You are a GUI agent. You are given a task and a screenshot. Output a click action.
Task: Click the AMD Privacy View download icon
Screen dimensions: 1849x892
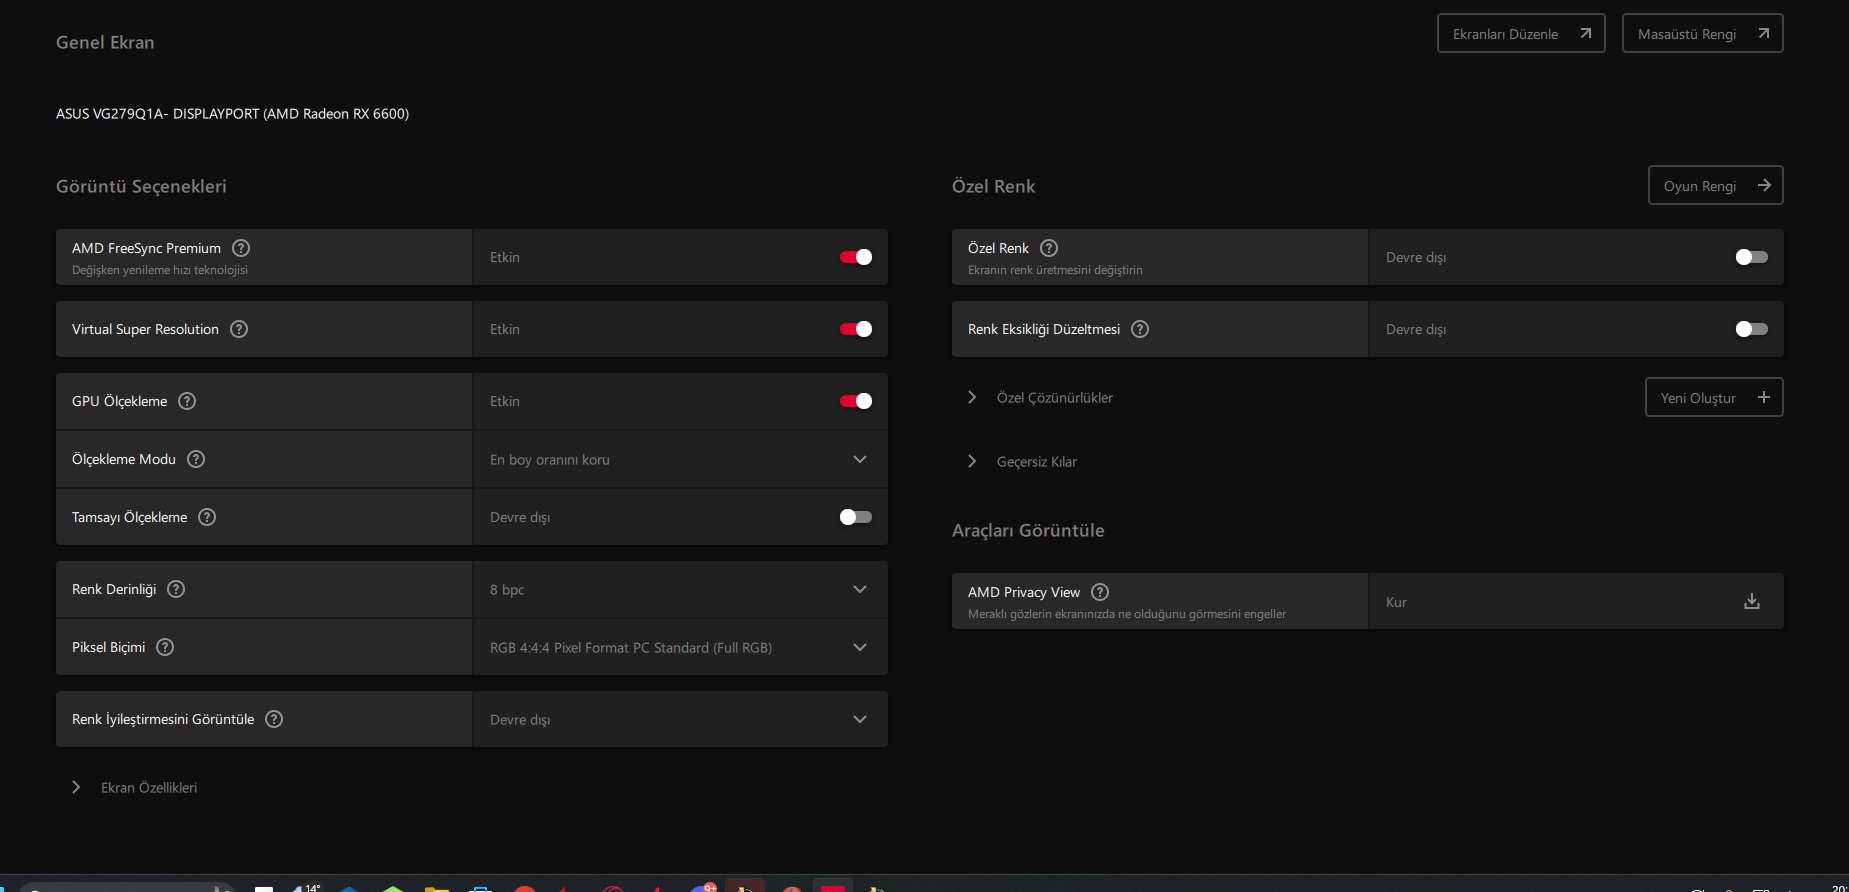(1752, 601)
